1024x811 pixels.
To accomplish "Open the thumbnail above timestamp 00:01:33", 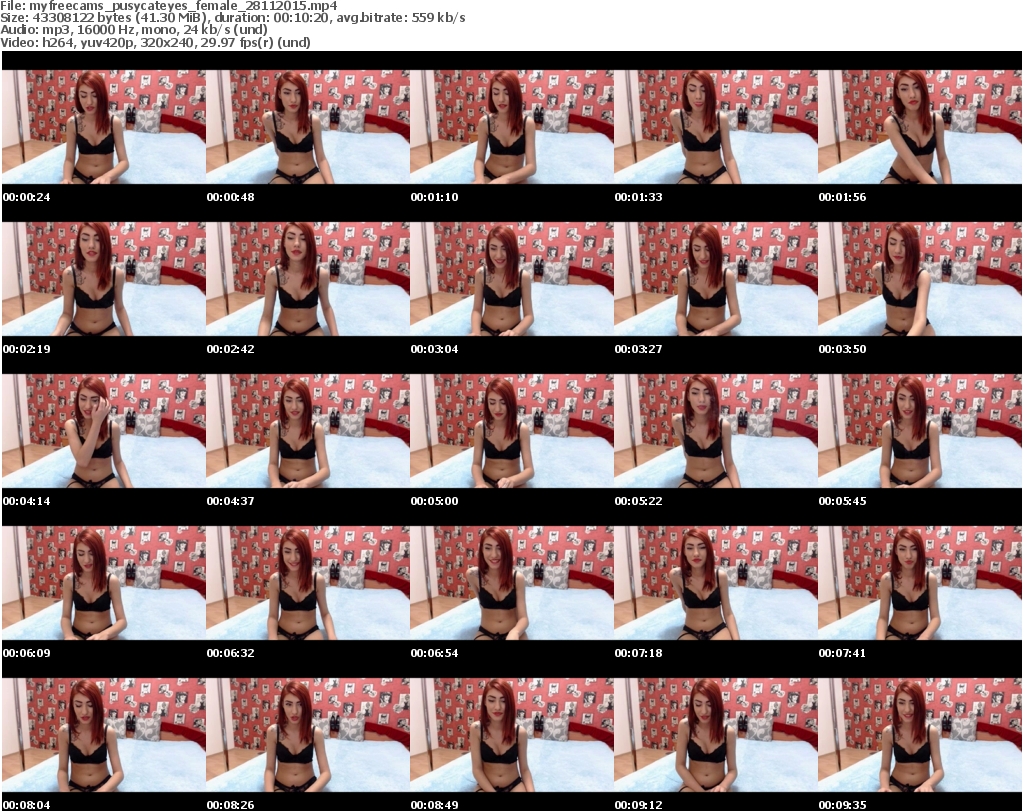I will (x=716, y=127).
